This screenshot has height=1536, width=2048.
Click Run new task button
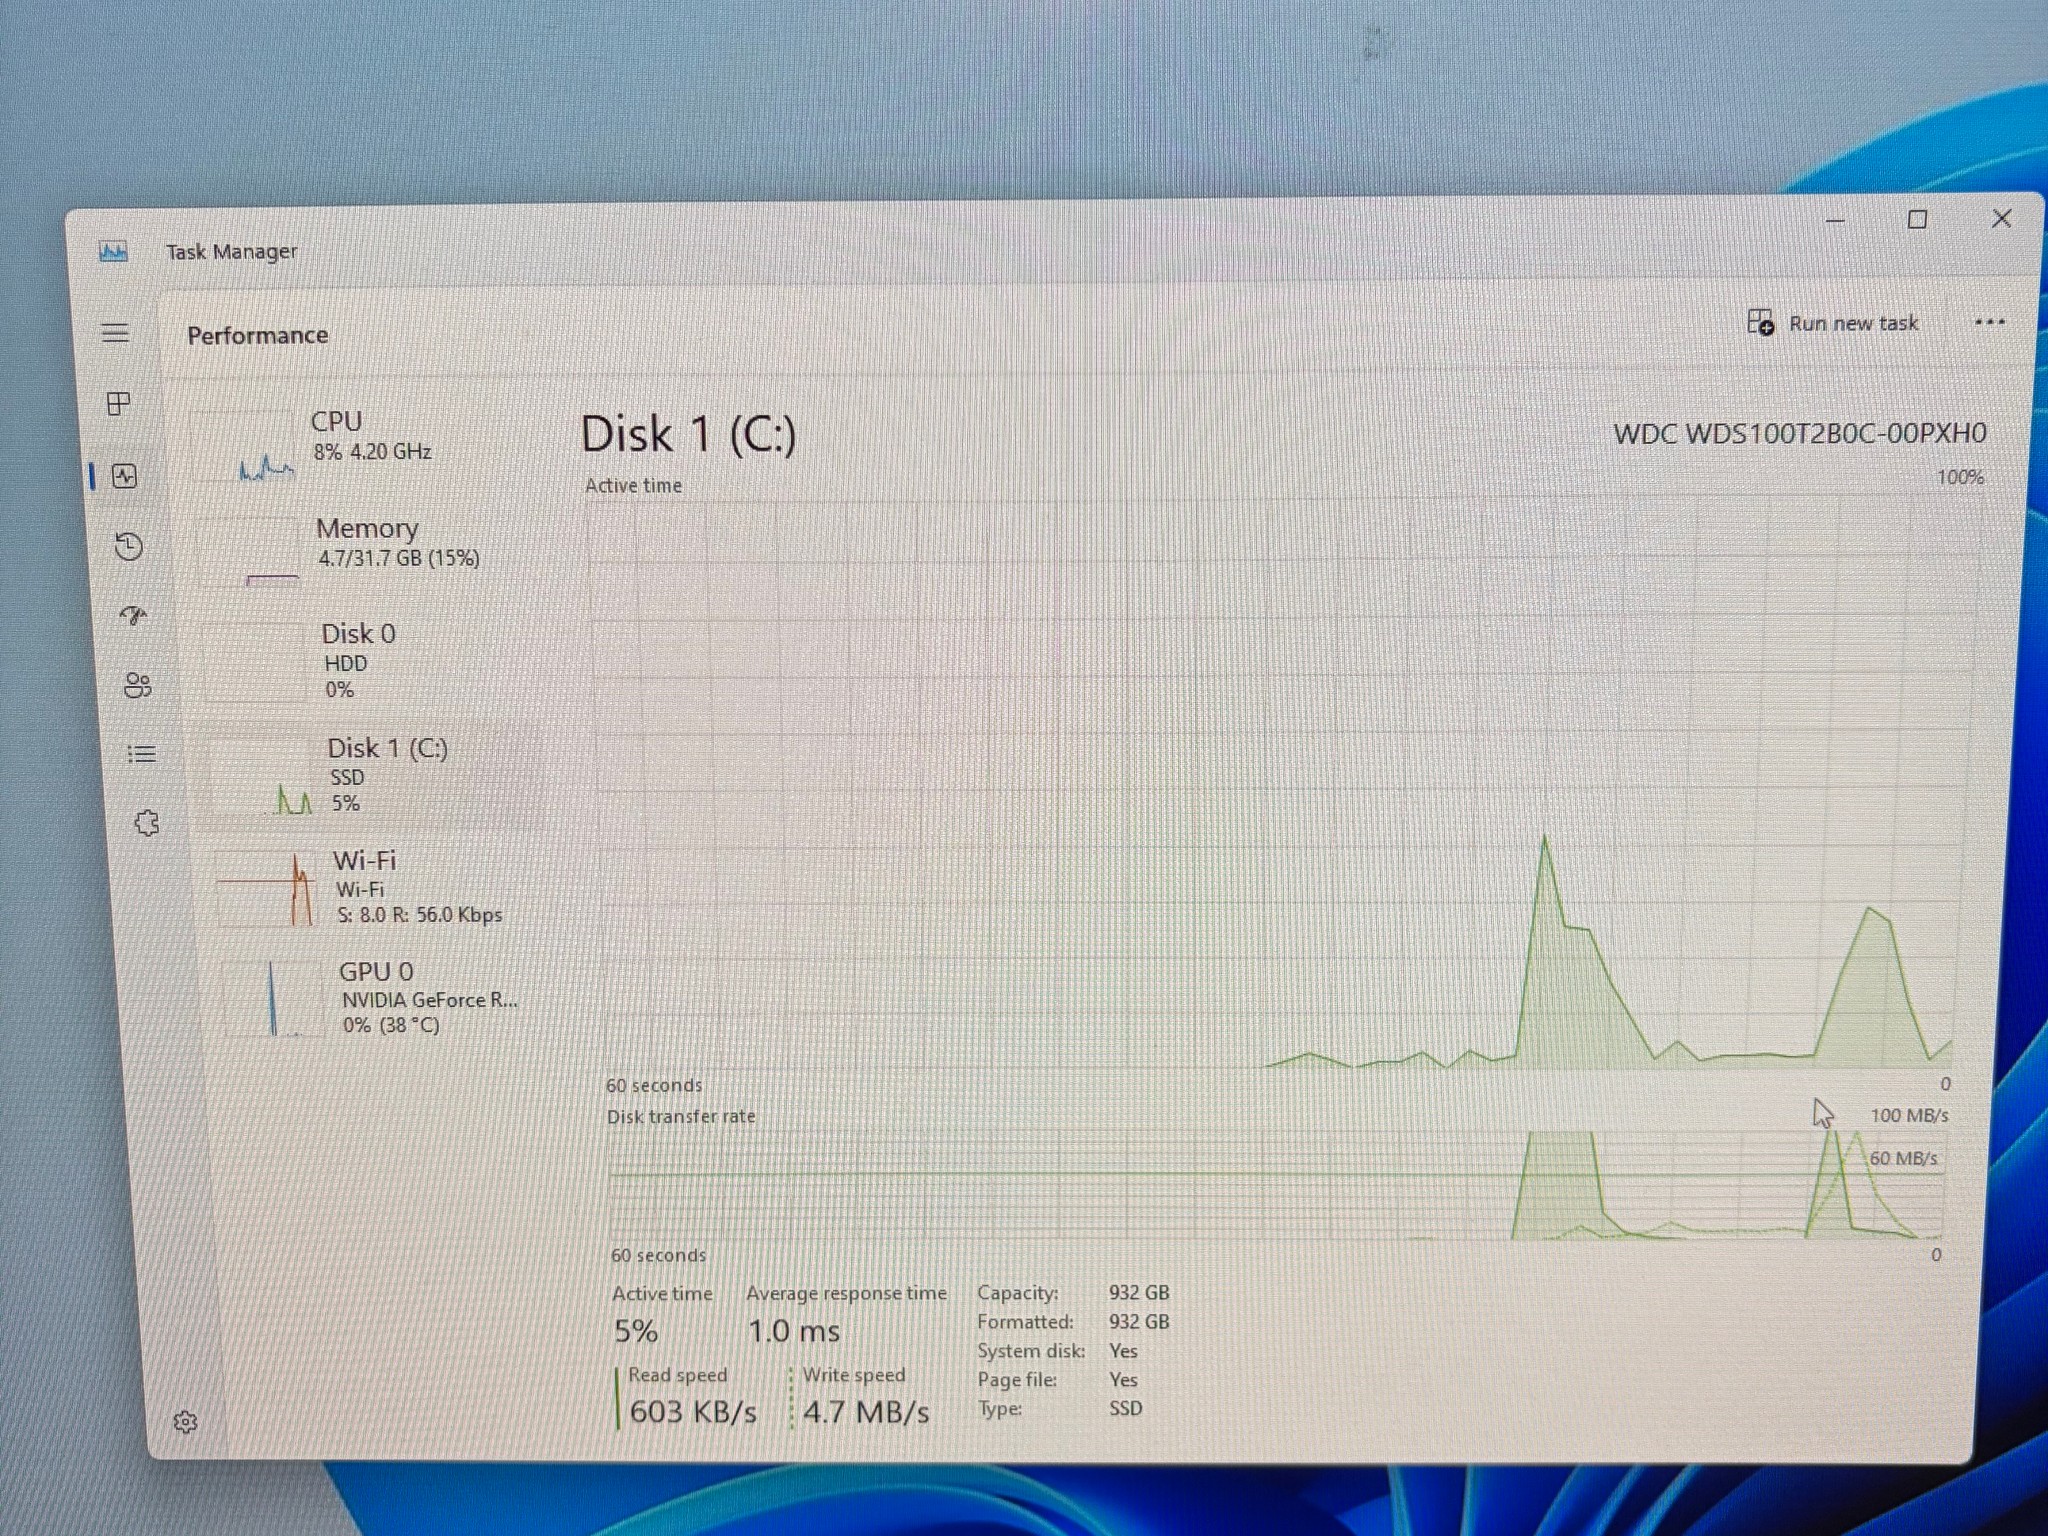tap(1833, 323)
